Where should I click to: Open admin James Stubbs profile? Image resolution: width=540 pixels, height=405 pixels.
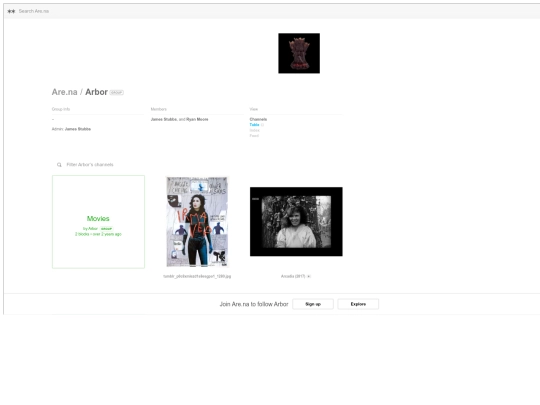78,129
